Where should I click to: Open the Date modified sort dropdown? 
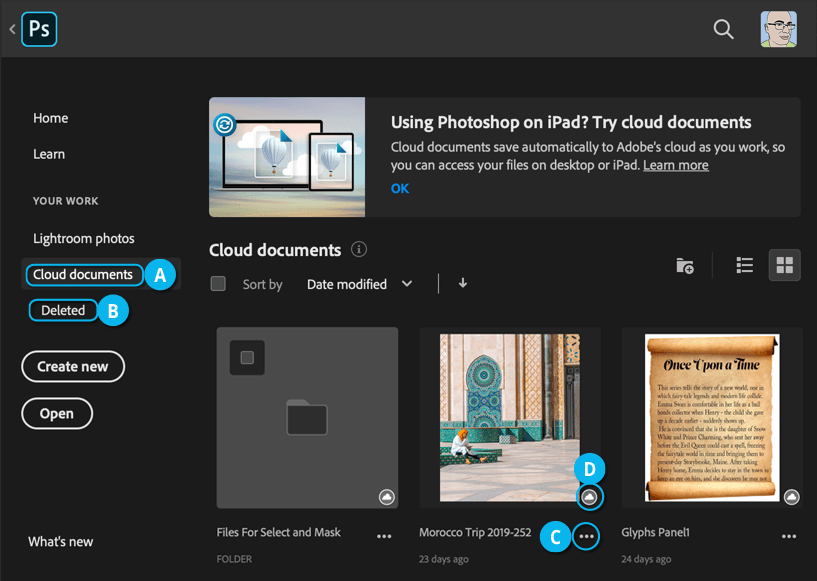click(x=359, y=284)
